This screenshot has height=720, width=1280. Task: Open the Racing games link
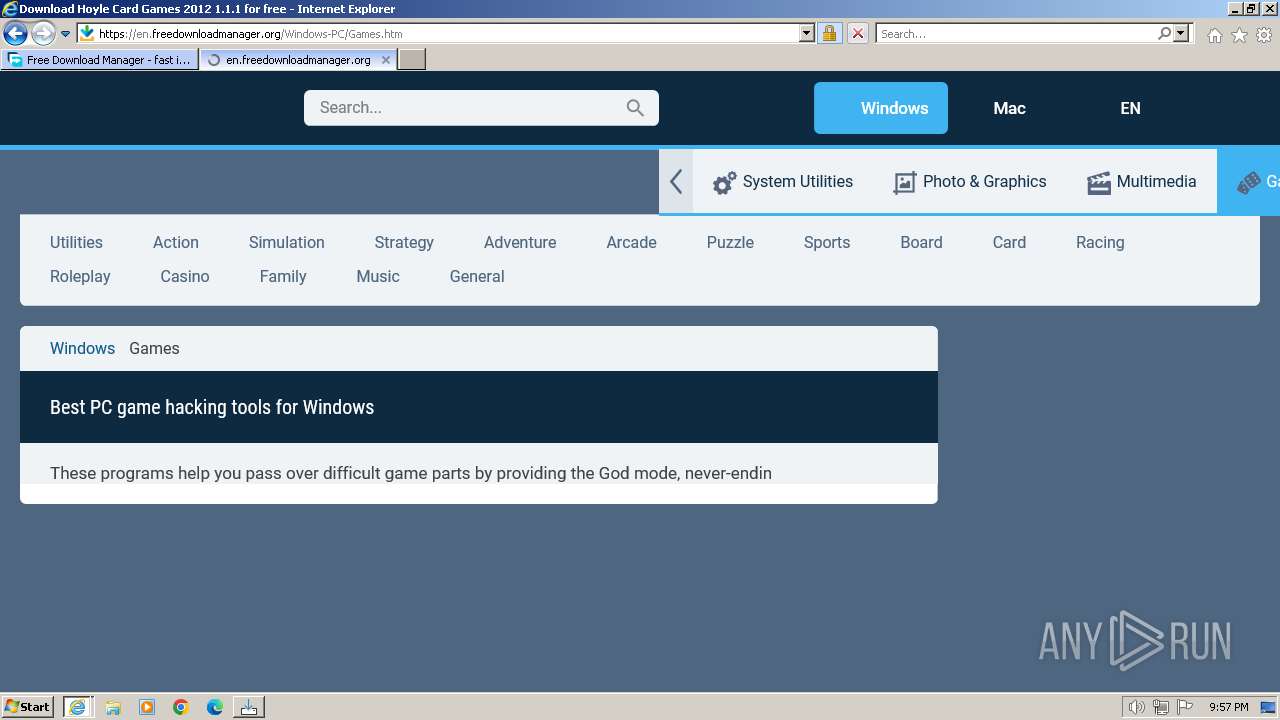[x=1100, y=242]
